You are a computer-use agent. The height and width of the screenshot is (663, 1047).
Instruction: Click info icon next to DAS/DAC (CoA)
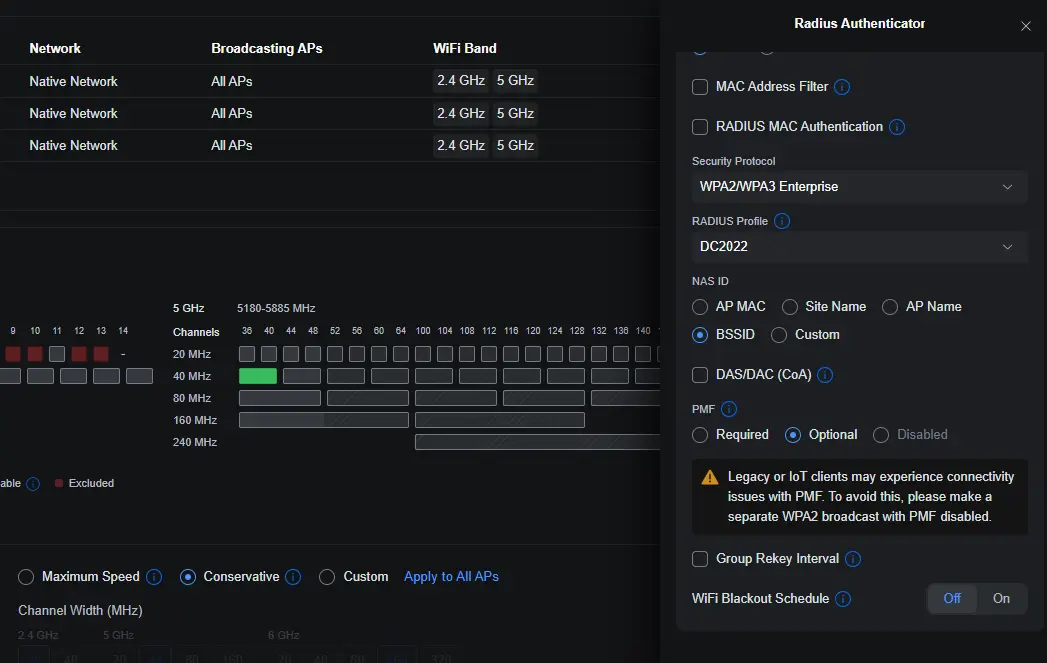pos(825,375)
